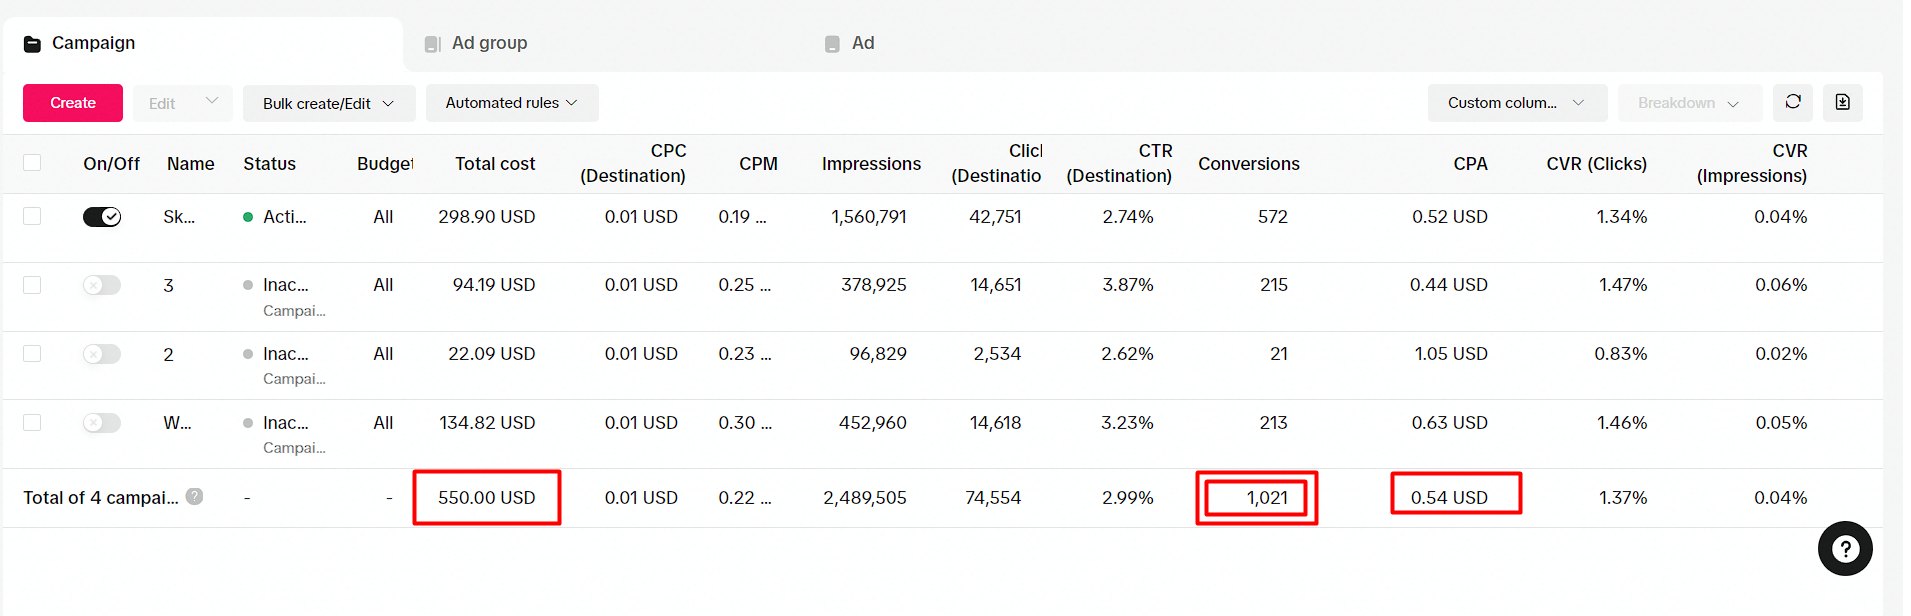Screen dimensions: 1911x616
Task: Check the campaign 3 row checkbox
Action: [x=32, y=285]
